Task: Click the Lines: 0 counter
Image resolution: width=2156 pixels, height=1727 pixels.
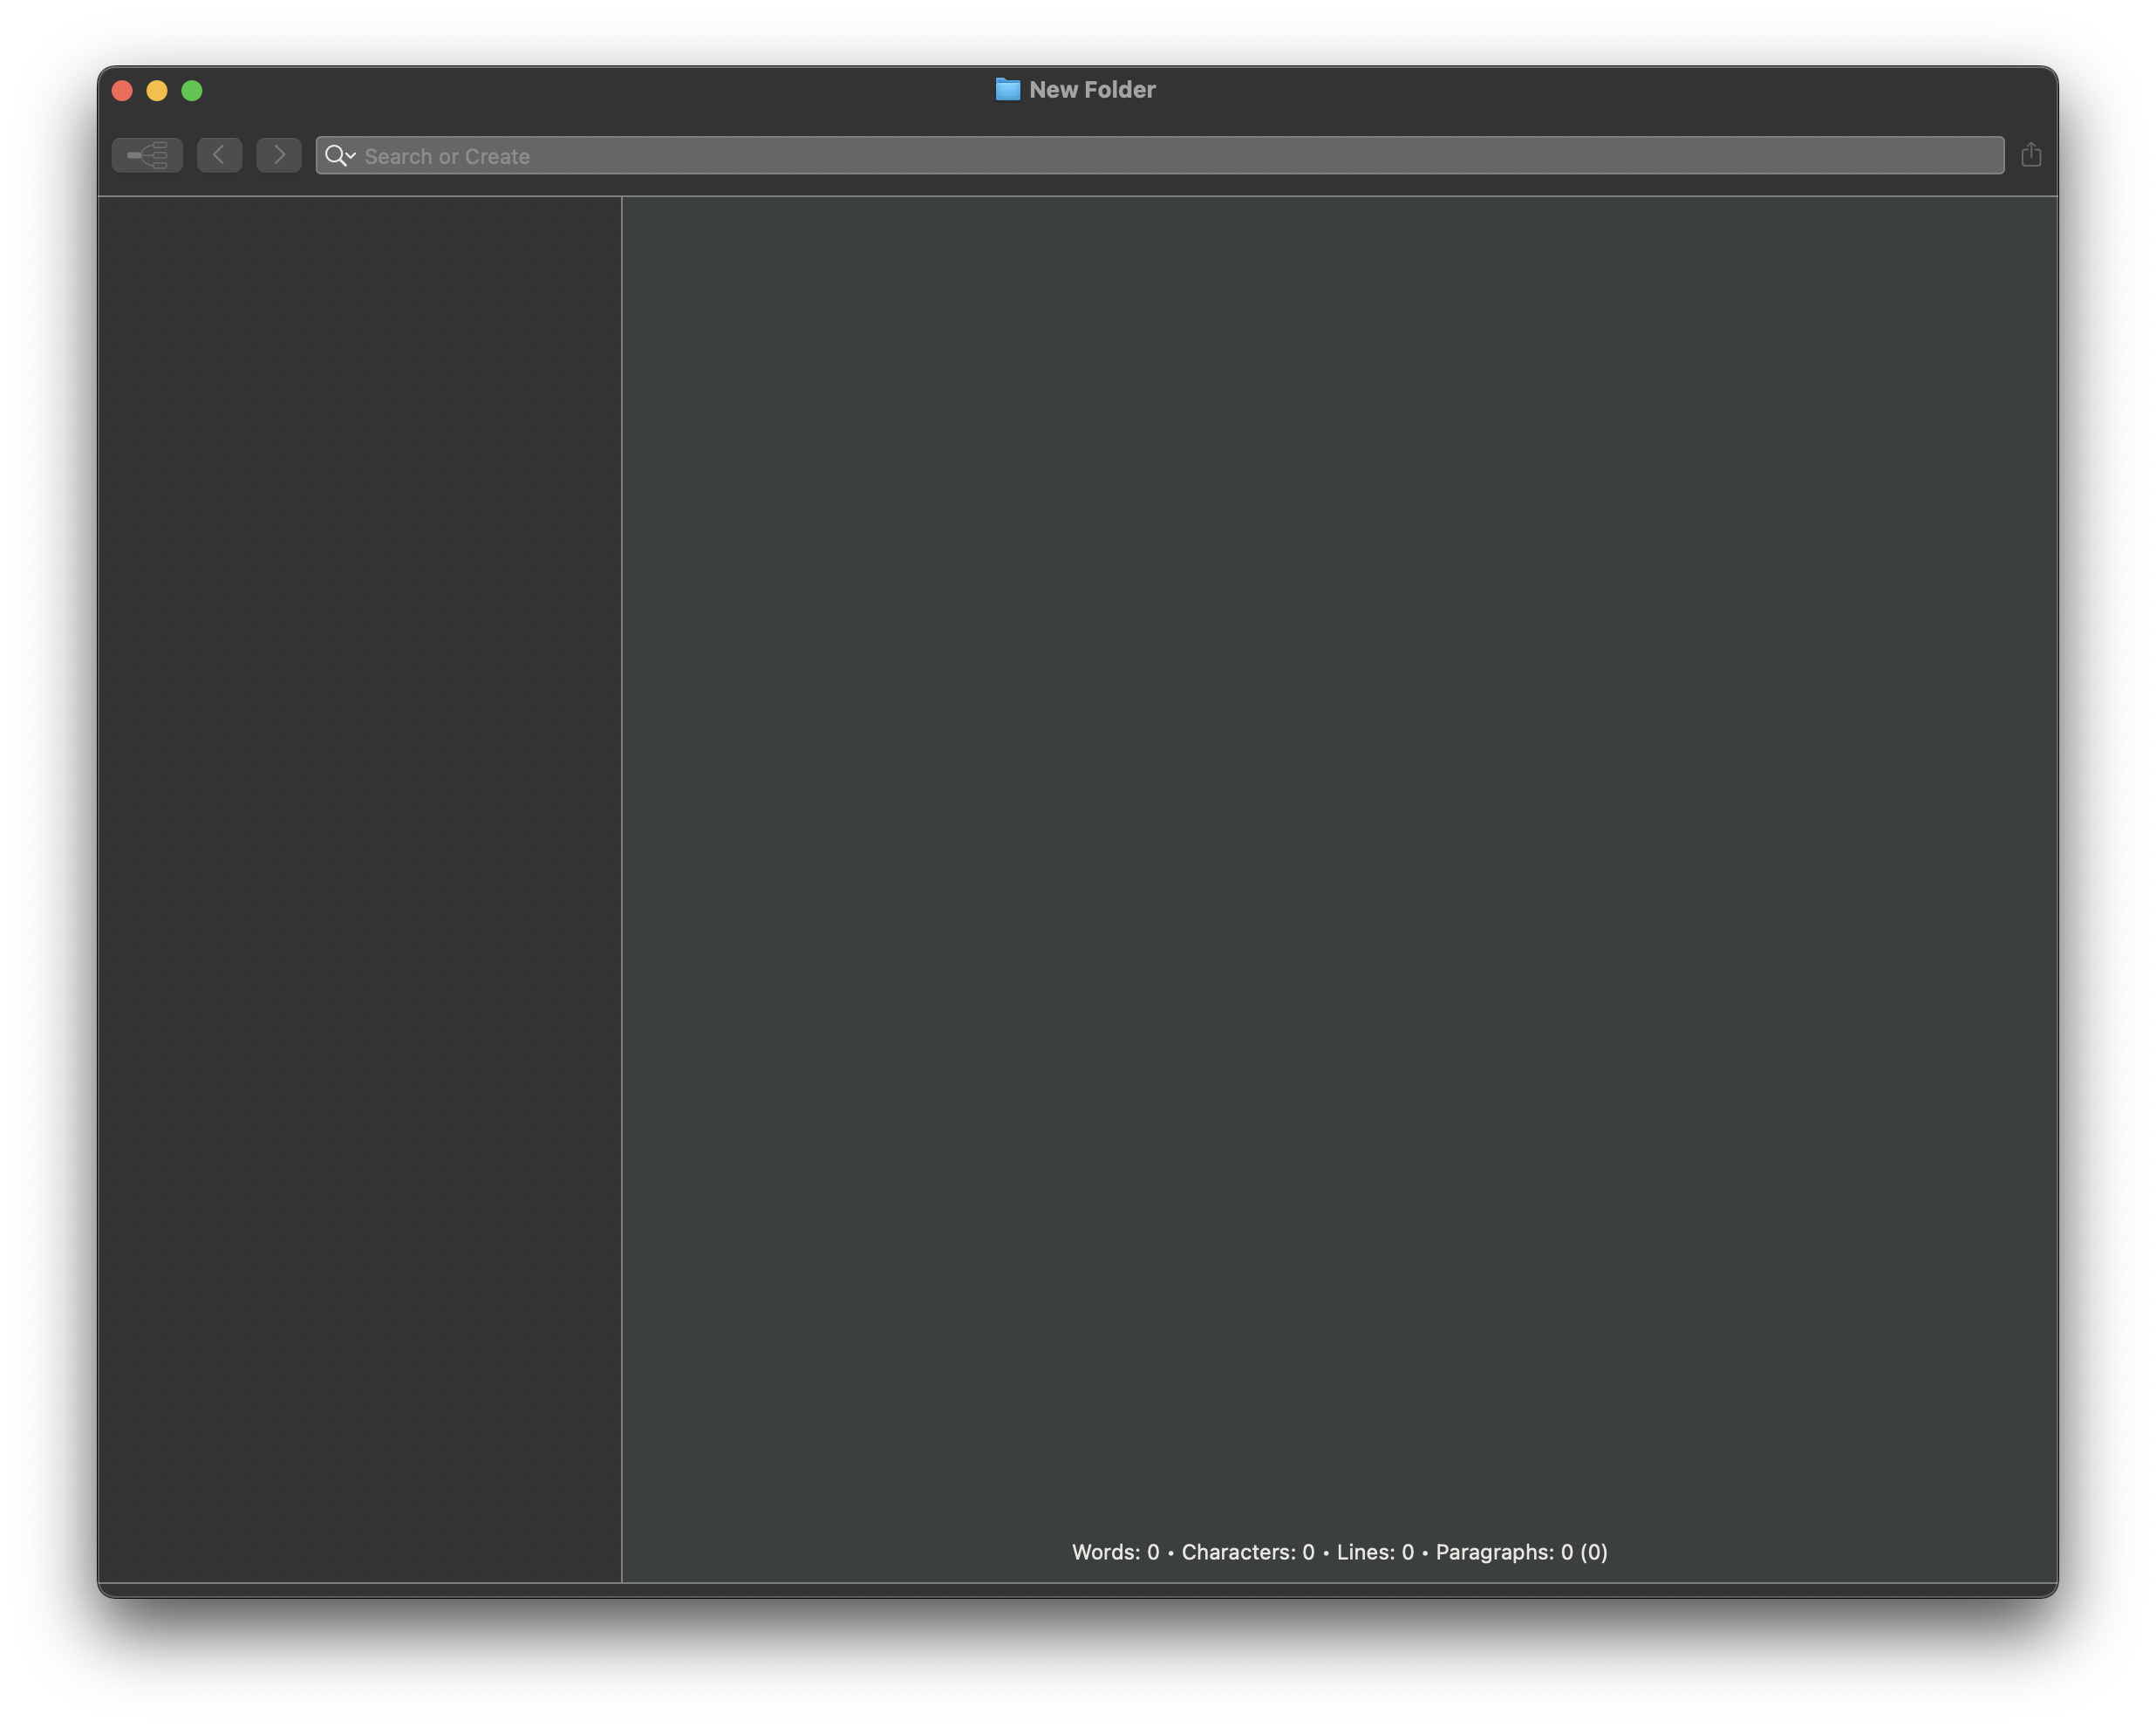Action: [1375, 1552]
